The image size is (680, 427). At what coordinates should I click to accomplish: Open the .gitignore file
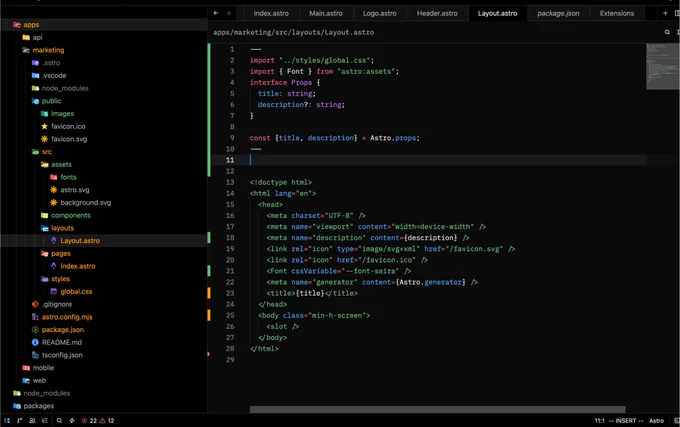52,304
